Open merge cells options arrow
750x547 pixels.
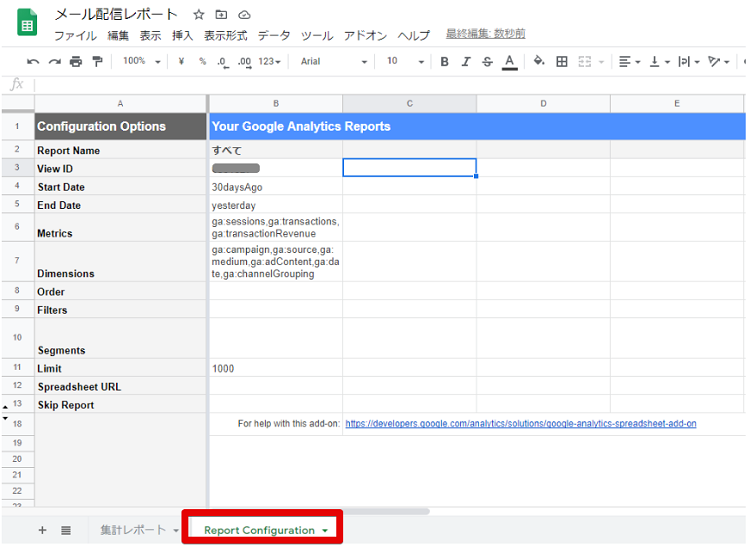coord(601,62)
